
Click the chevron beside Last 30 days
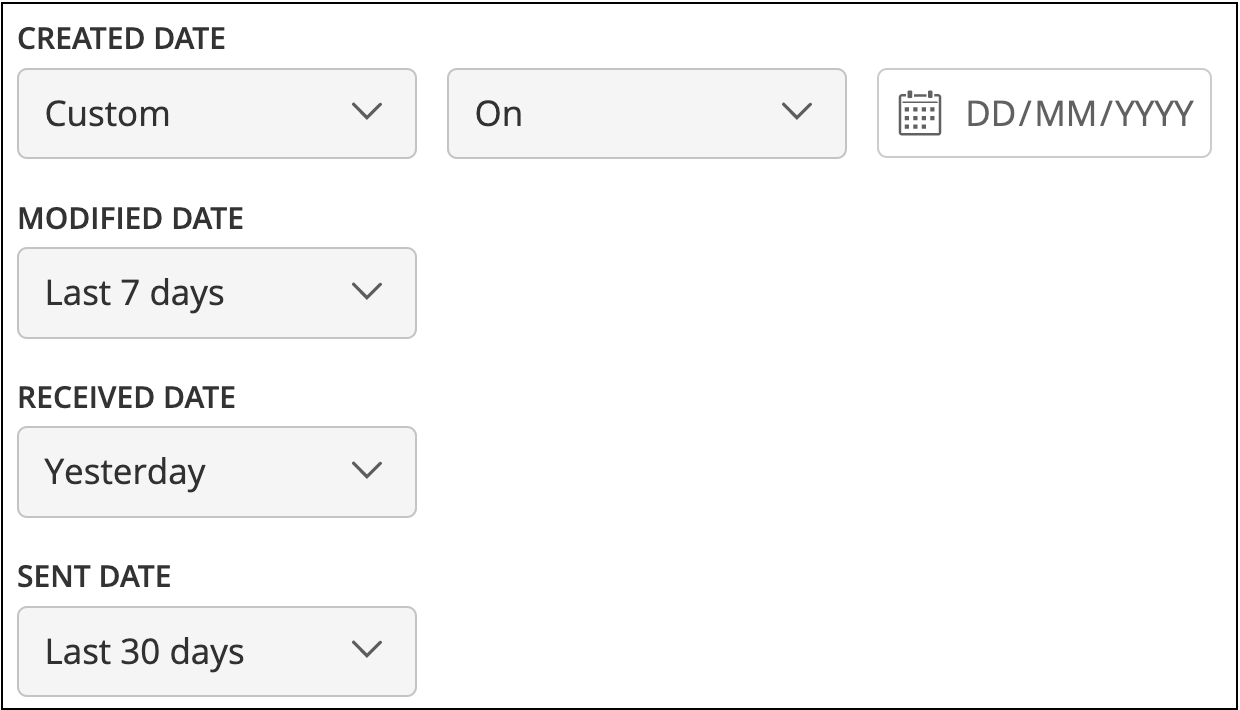coord(368,650)
